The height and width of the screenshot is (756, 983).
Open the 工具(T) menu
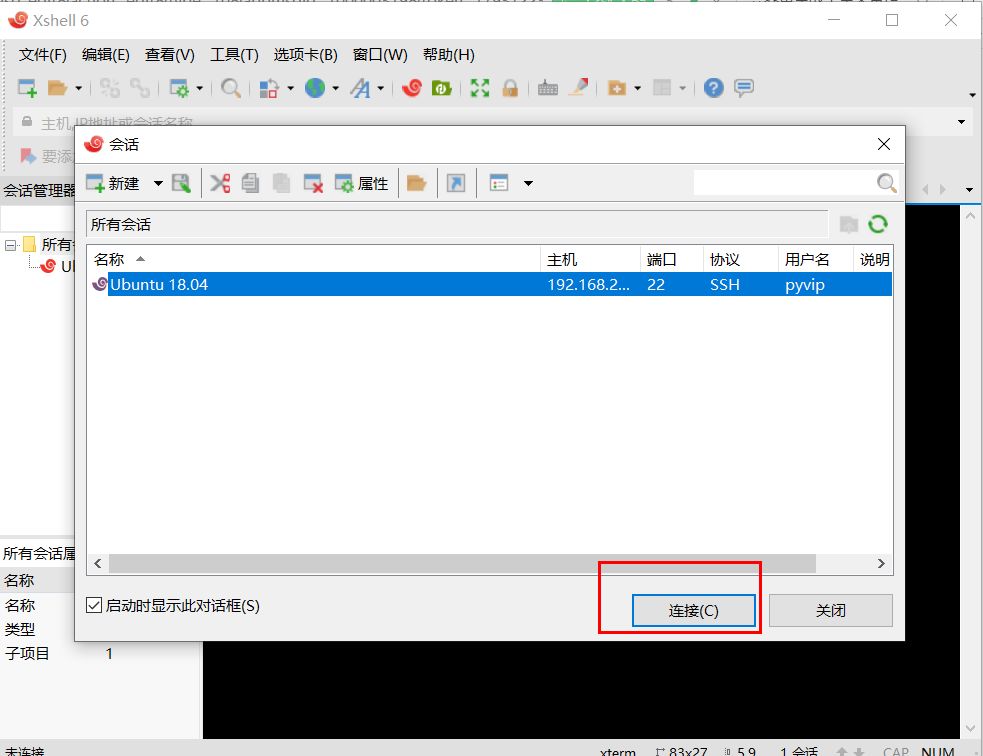coord(233,55)
